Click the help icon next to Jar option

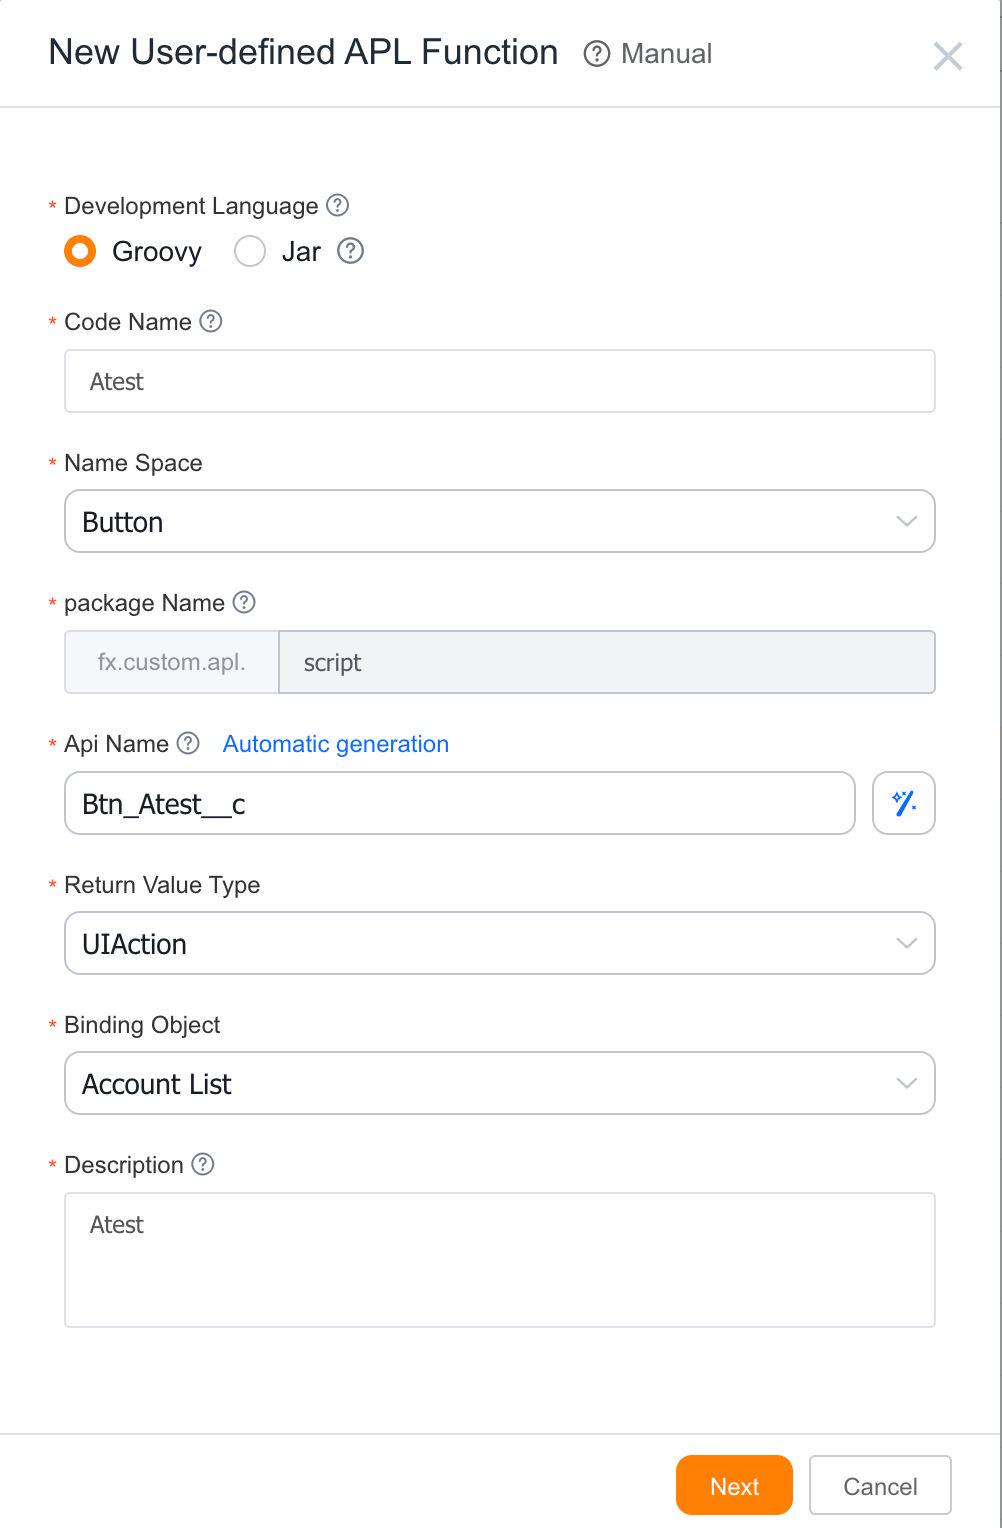[x=351, y=251]
